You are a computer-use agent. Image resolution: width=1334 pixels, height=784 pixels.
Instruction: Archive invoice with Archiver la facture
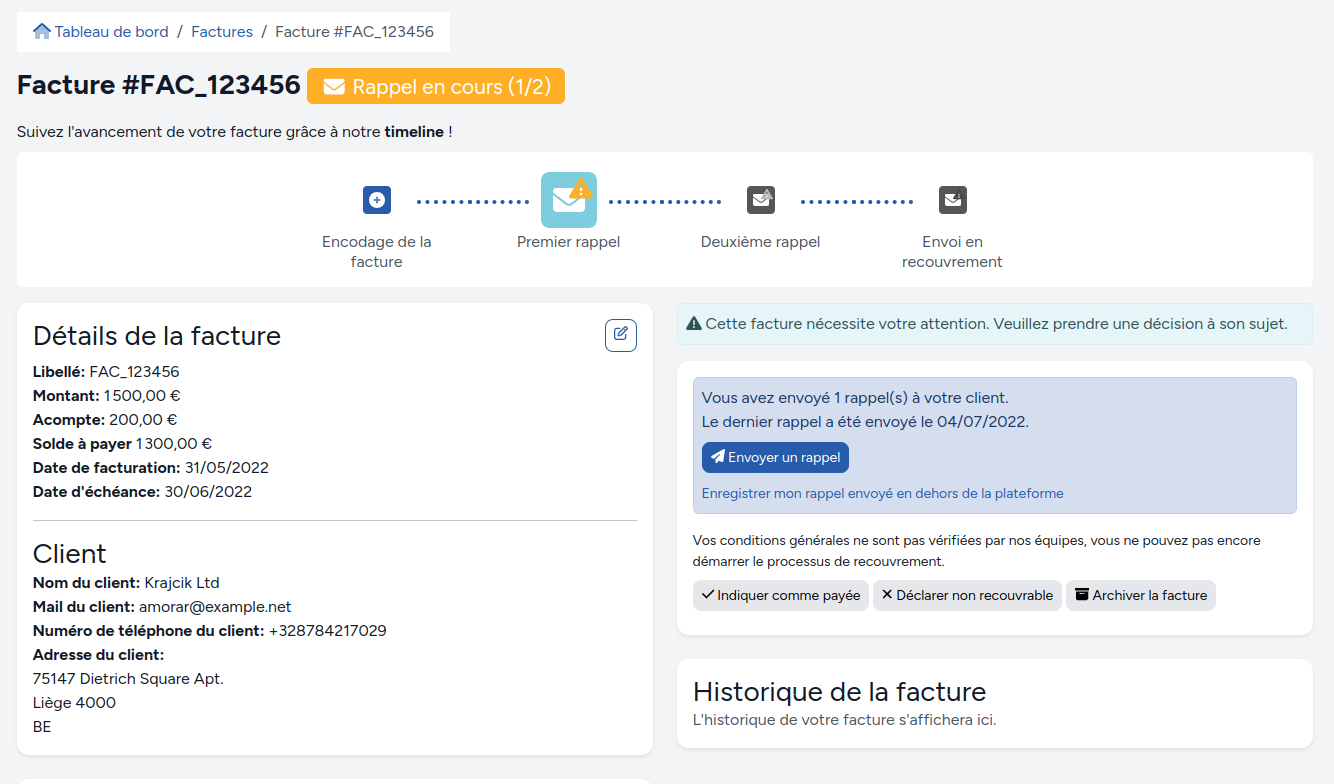pyautogui.click(x=1140, y=595)
